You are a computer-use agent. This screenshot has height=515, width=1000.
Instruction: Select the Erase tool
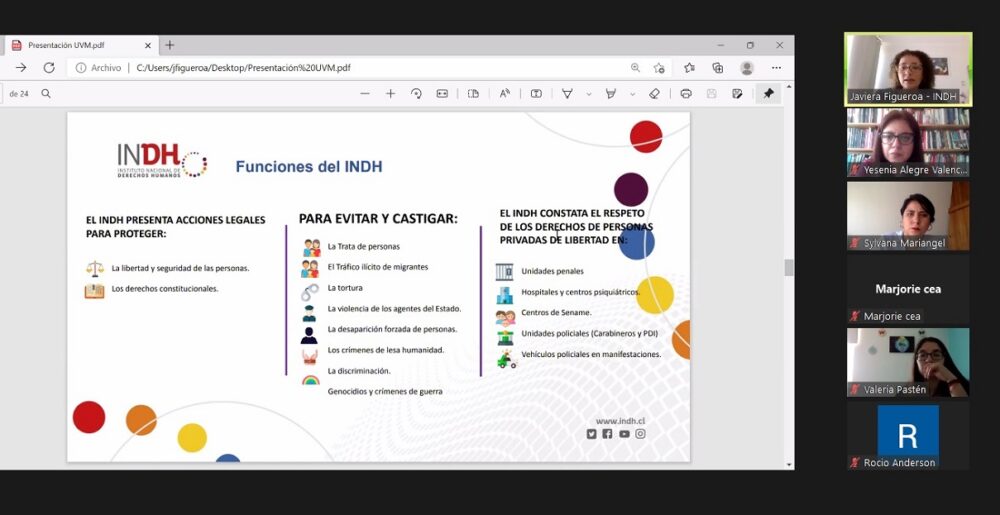tap(654, 94)
